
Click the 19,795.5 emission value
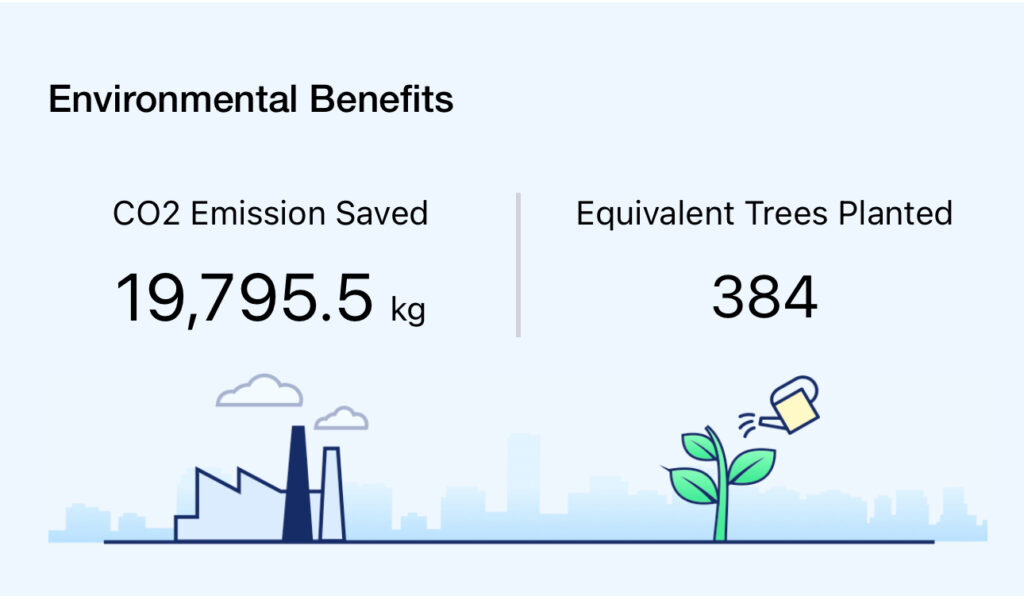245,298
